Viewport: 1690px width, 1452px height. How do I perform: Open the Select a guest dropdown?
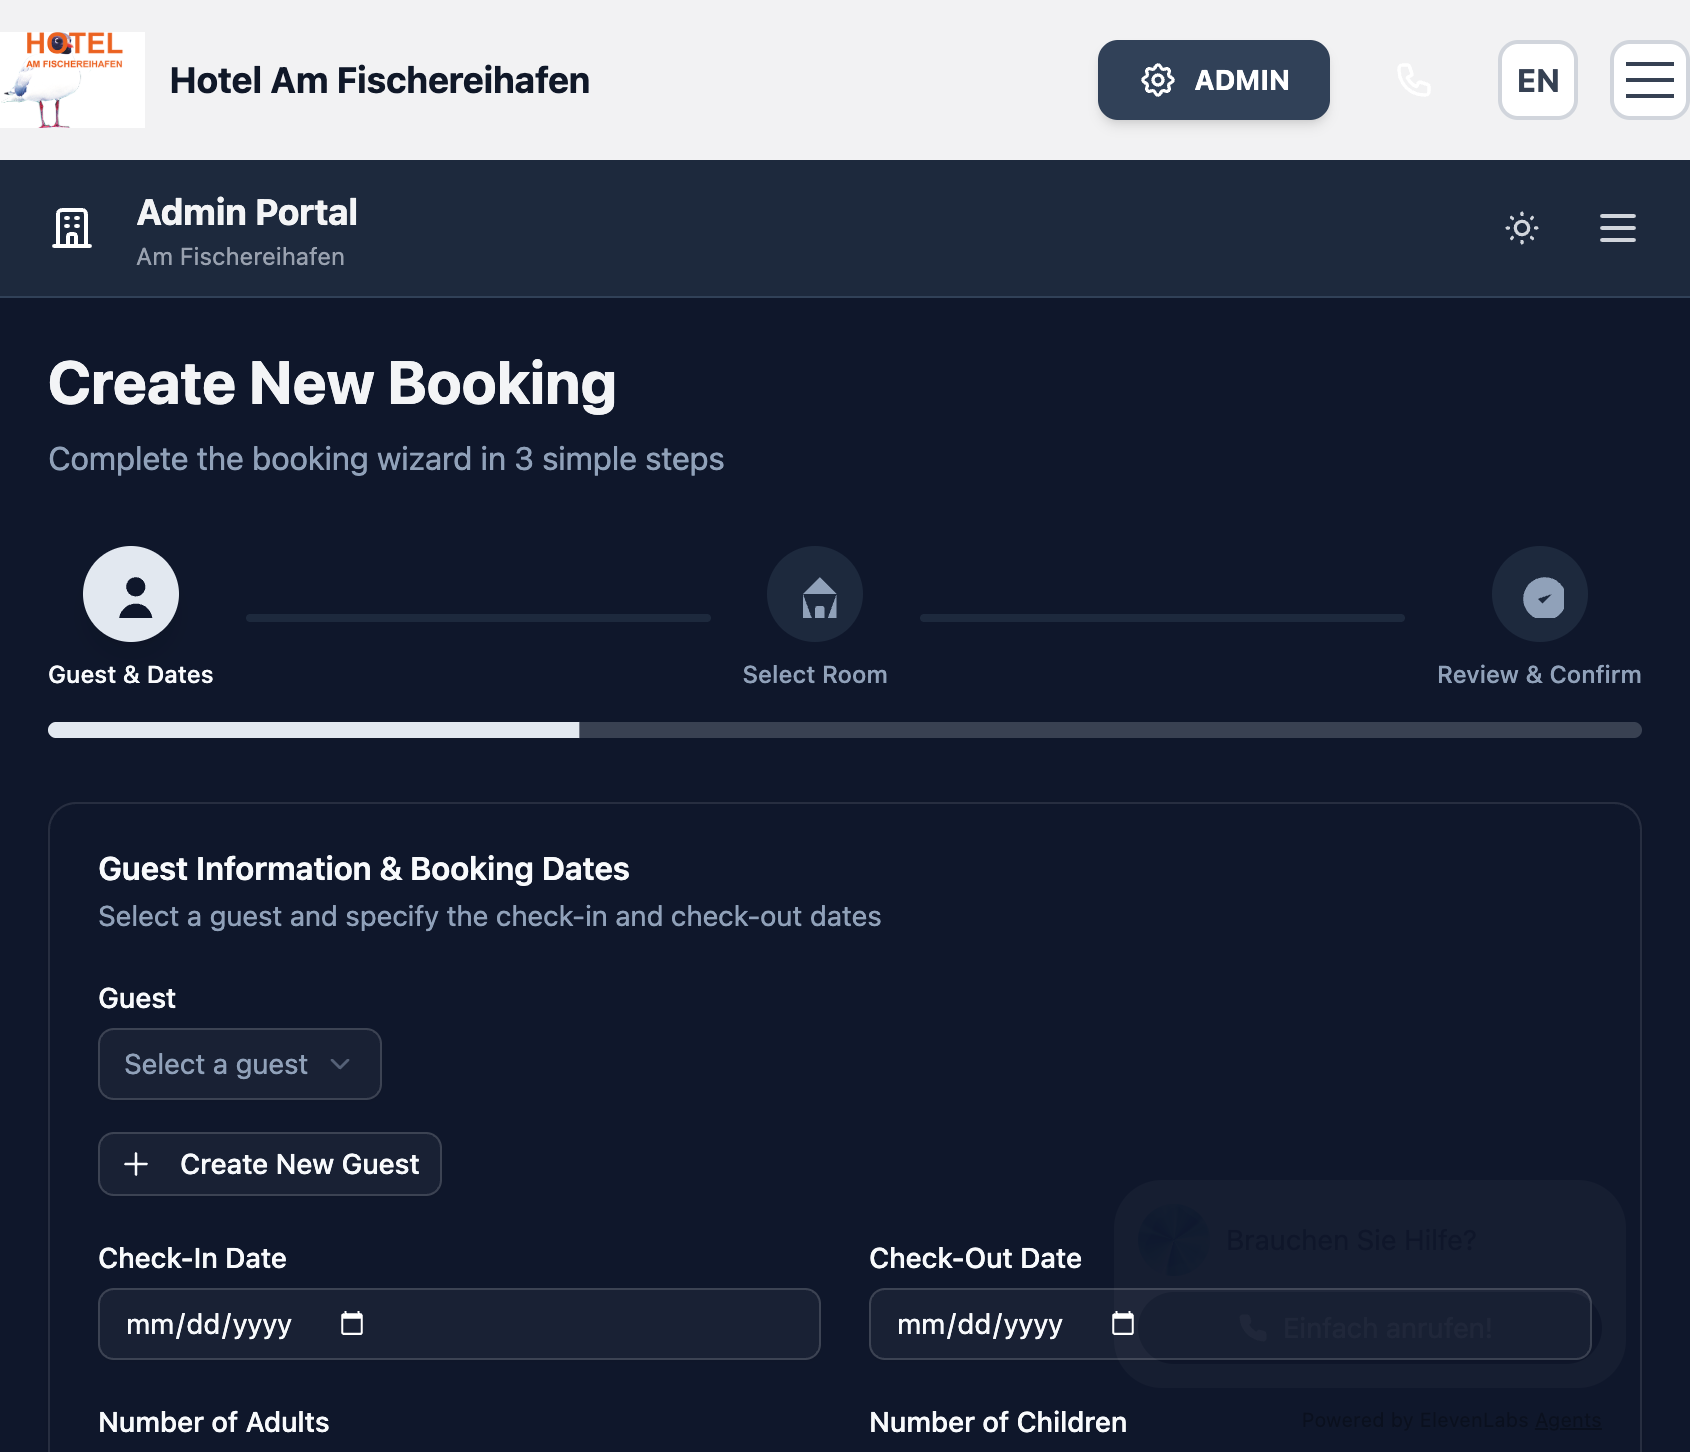pyautogui.click(x=239, y=1064)
